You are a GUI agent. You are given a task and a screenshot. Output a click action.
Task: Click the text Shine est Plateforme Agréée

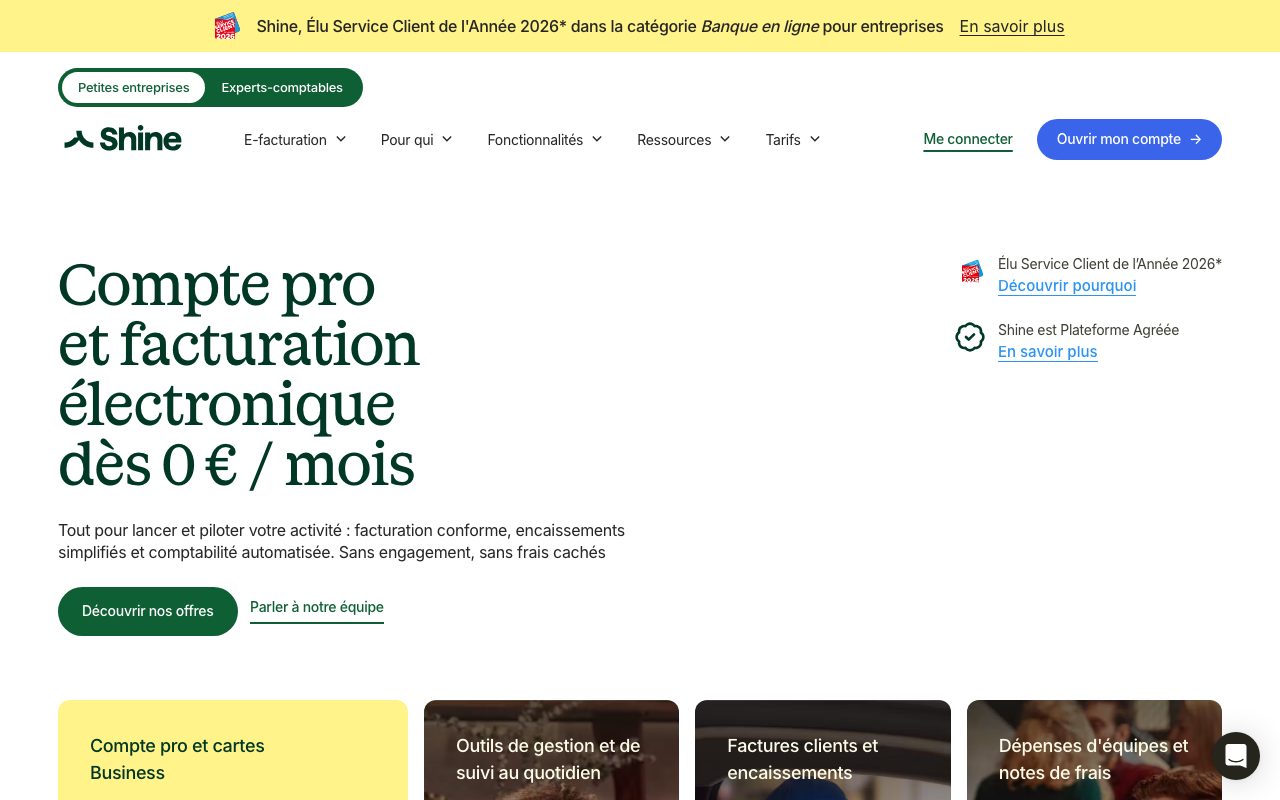1088,330
